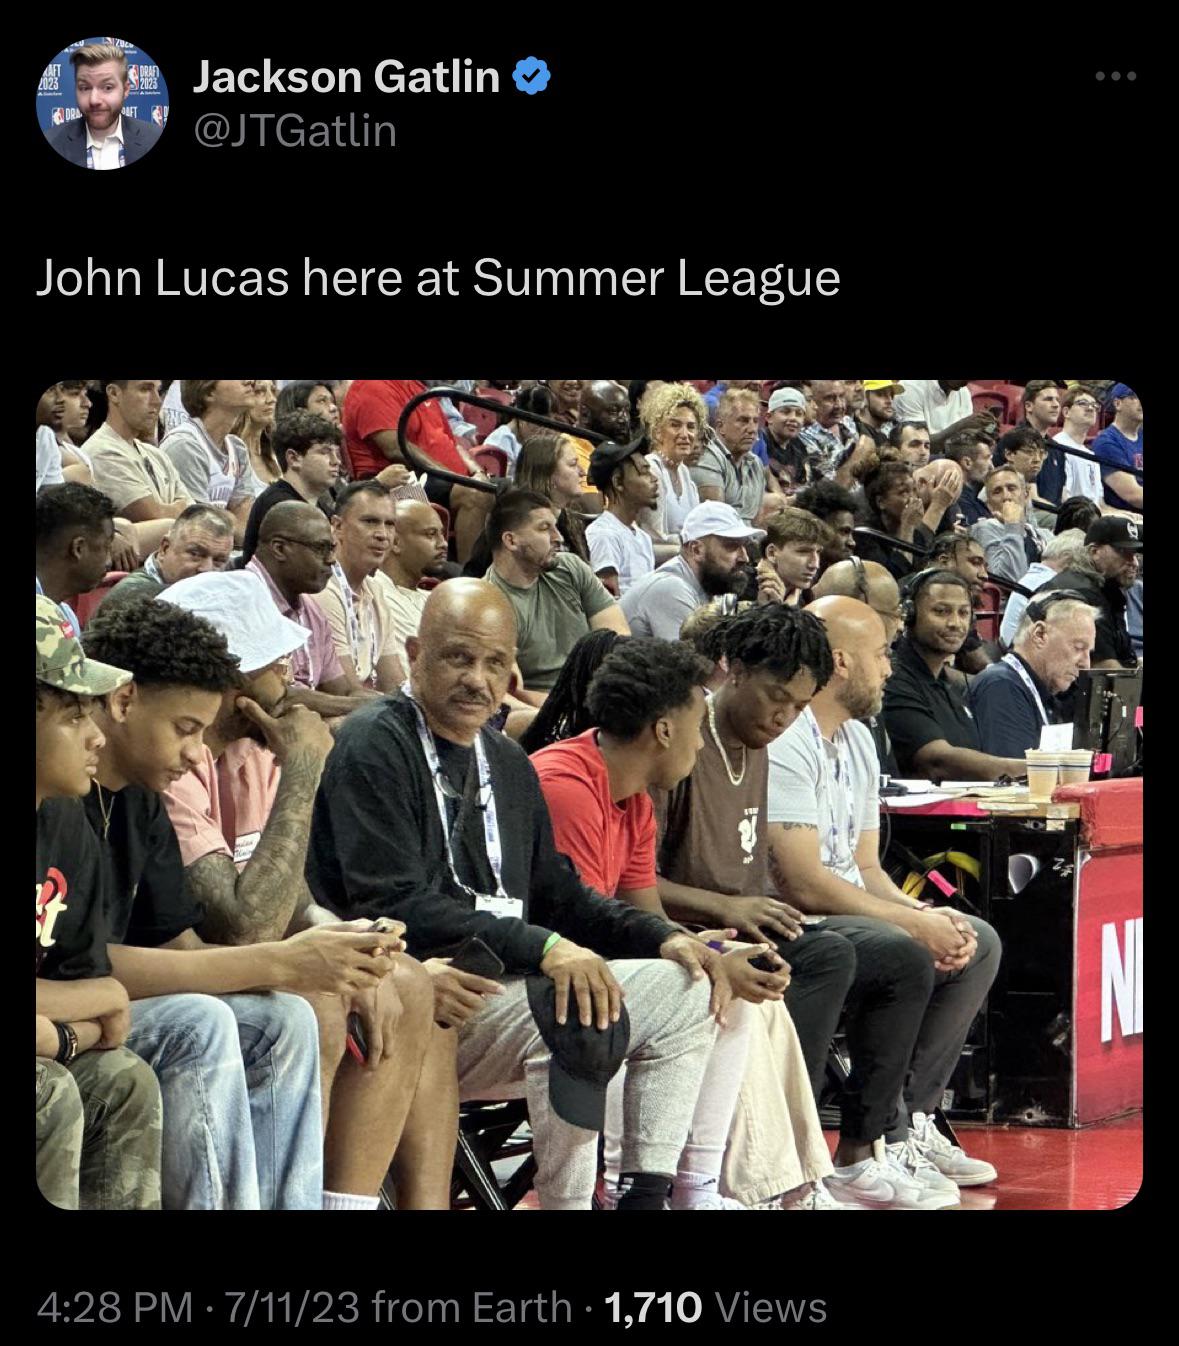The image size is (1179, 1346).
Task: Open the attached Summer League photo
Action: pyautogui.click(x=589, y=795)
